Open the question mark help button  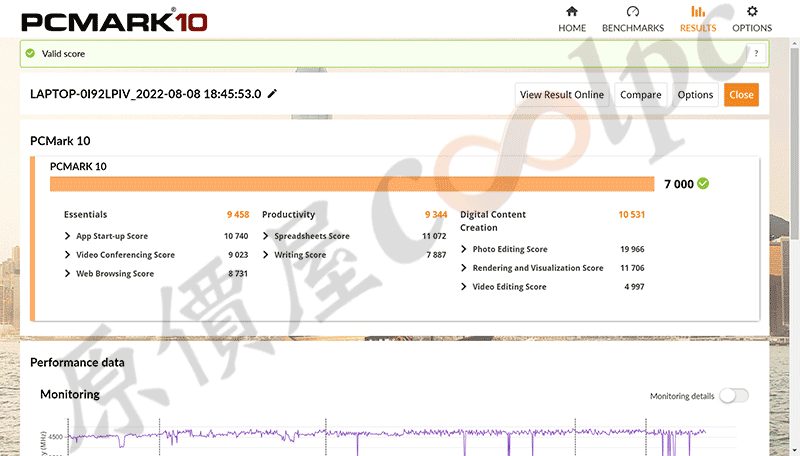756,53
